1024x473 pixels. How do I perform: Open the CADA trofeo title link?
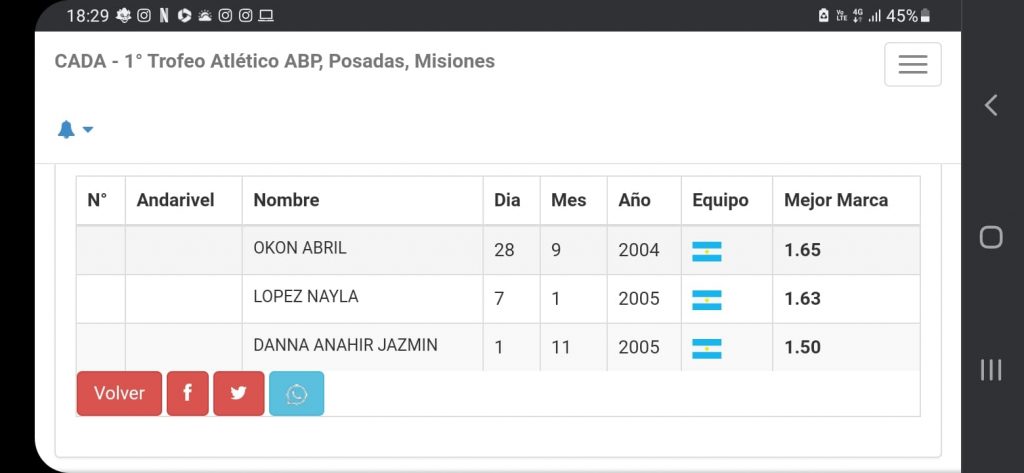click(275, 61)
